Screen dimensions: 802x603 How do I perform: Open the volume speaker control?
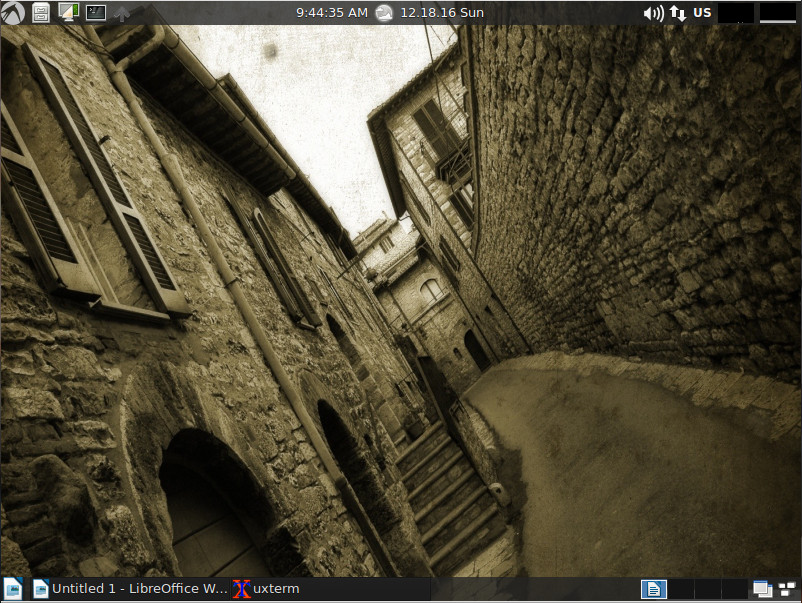pyautogui.click(x=653, y=13)
